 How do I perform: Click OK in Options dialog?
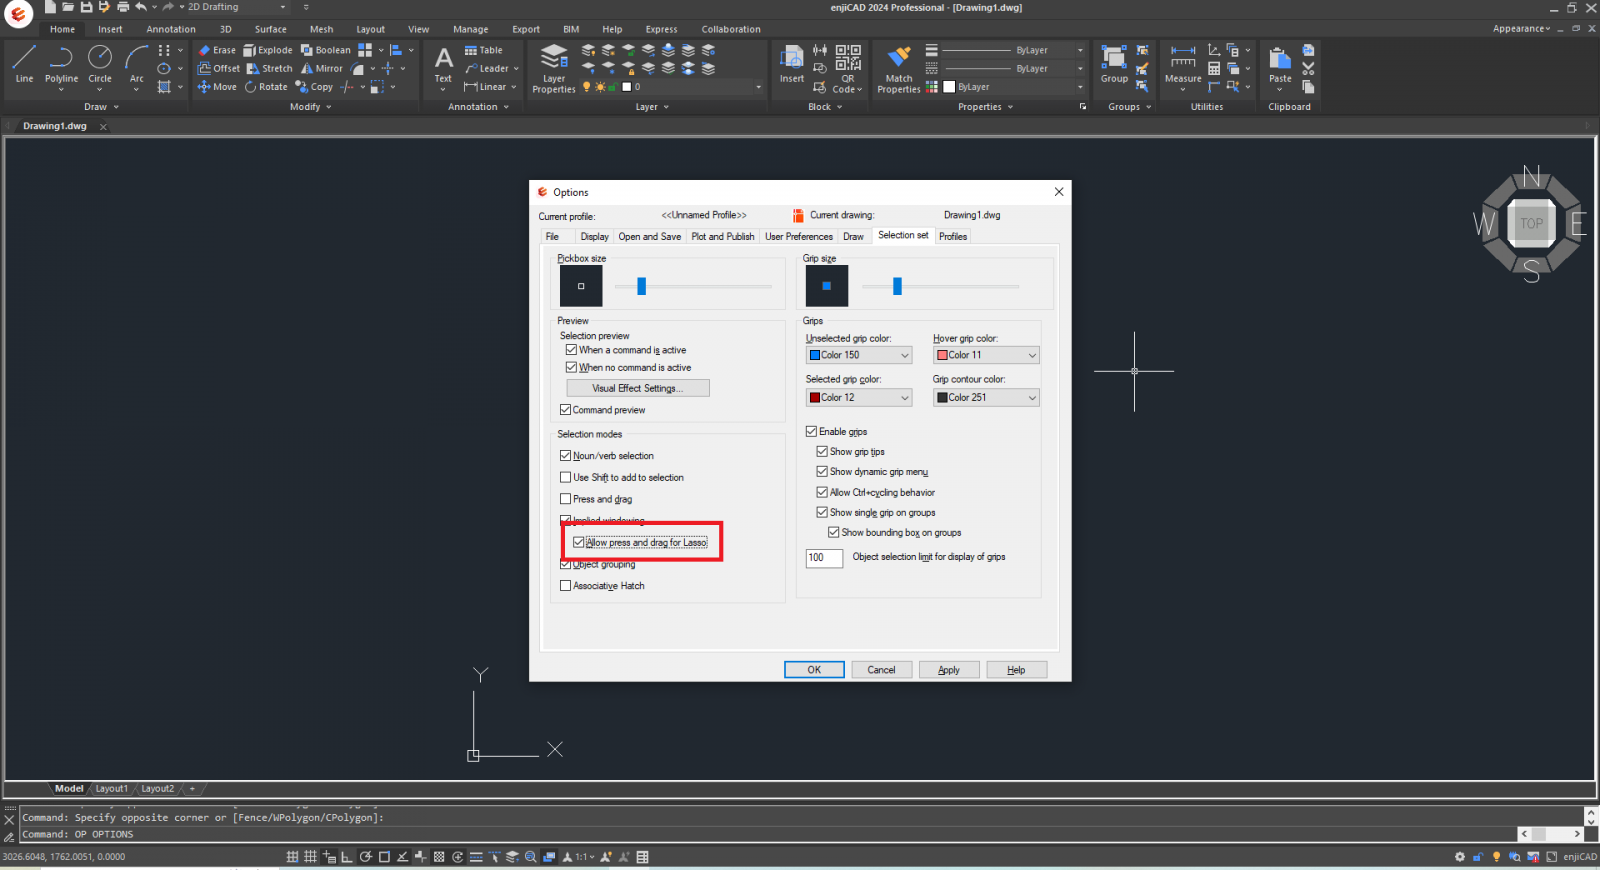[x=814, y=670]
